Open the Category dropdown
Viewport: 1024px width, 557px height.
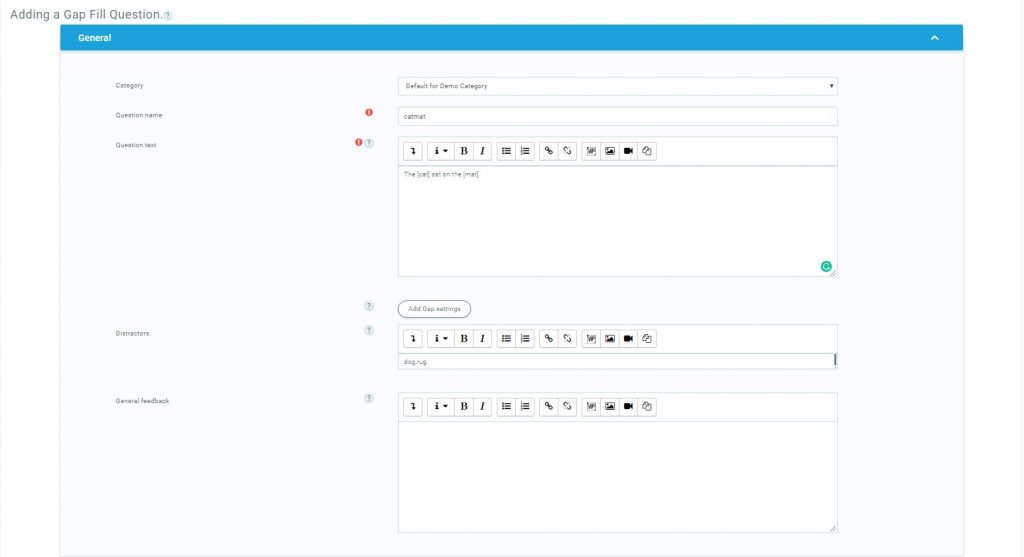[617, 86]
